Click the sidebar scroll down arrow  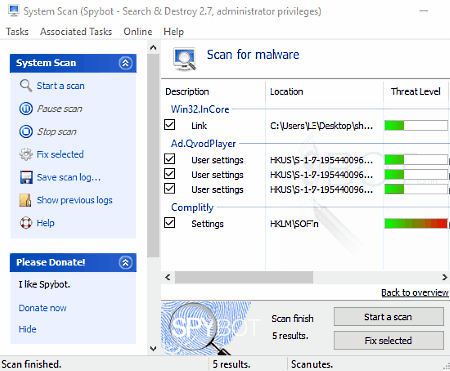153,349
